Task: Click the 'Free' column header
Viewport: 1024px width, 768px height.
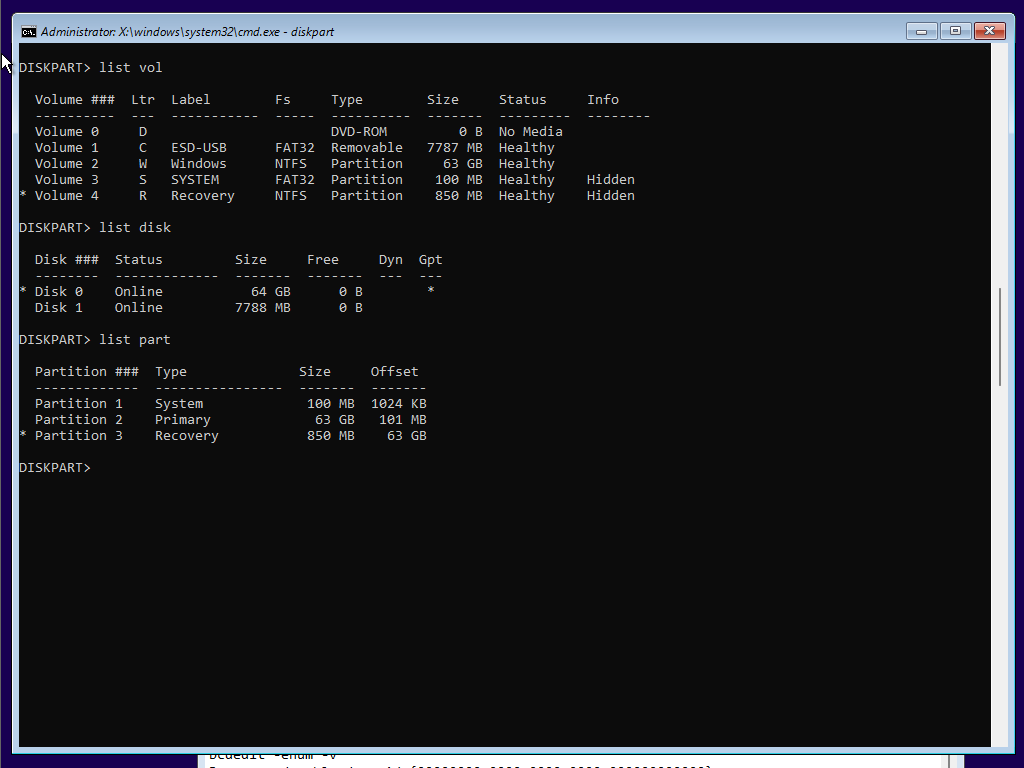Action: 323,260
